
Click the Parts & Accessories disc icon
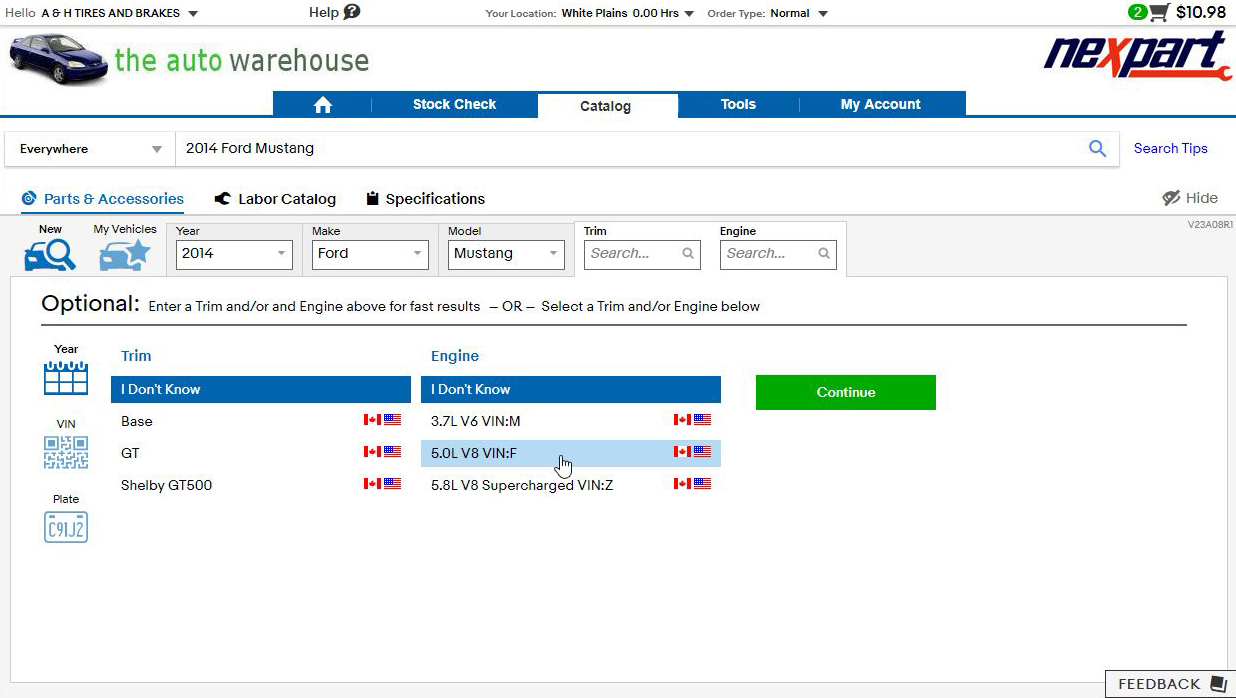coord(29,199)
